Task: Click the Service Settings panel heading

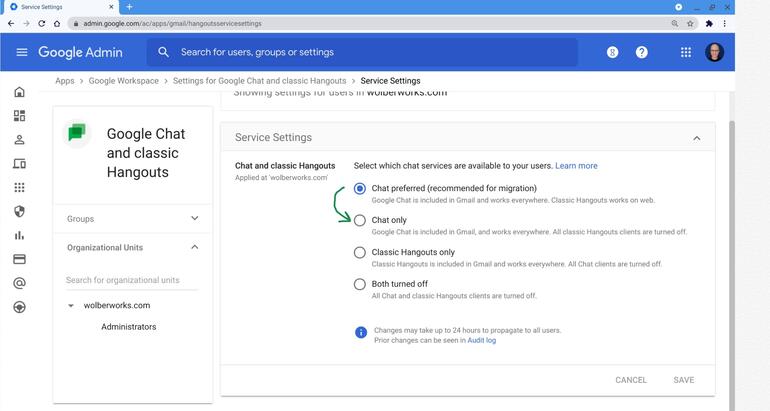Action: coord(273,137)
